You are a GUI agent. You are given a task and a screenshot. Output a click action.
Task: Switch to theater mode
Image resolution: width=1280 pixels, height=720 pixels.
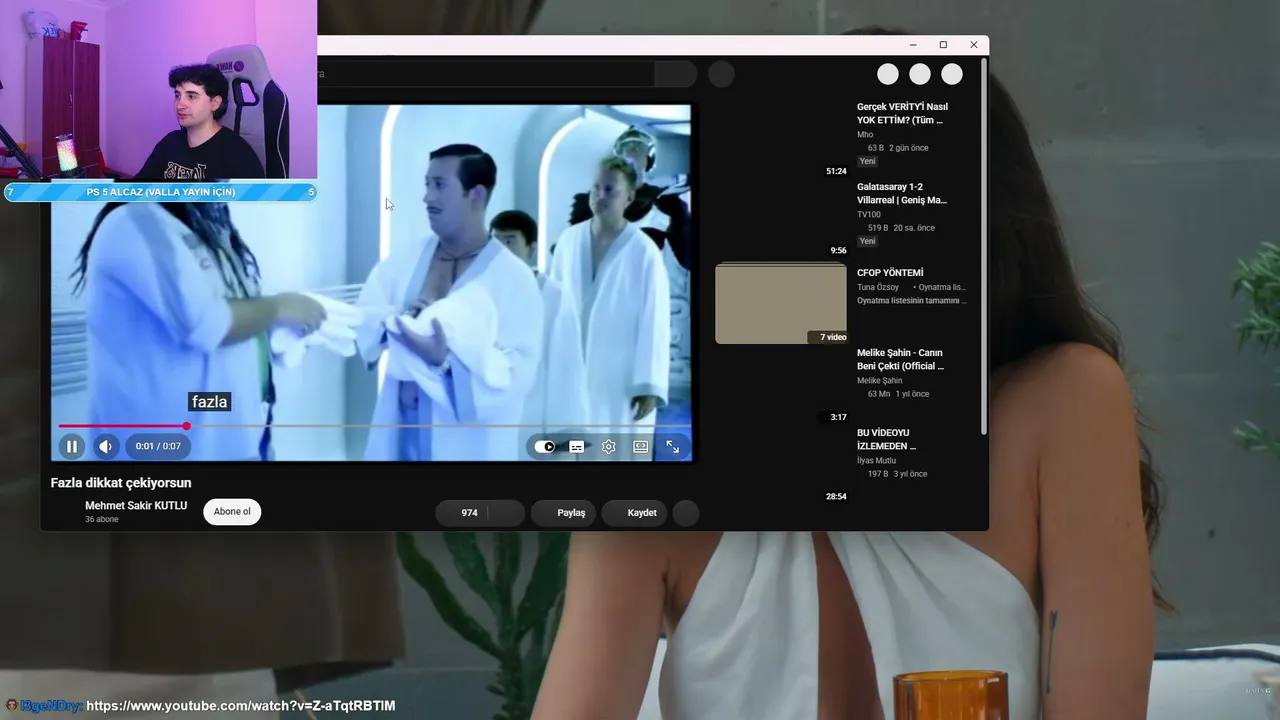coord(641,447)
